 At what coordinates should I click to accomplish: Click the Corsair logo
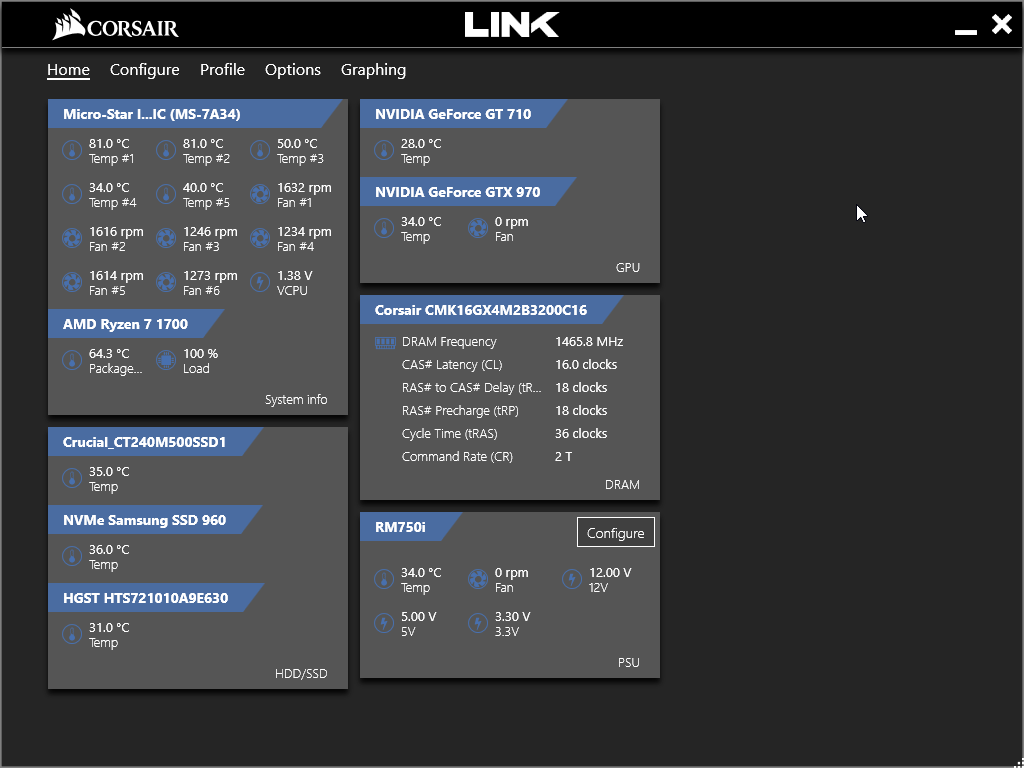[x=116, y=25]
